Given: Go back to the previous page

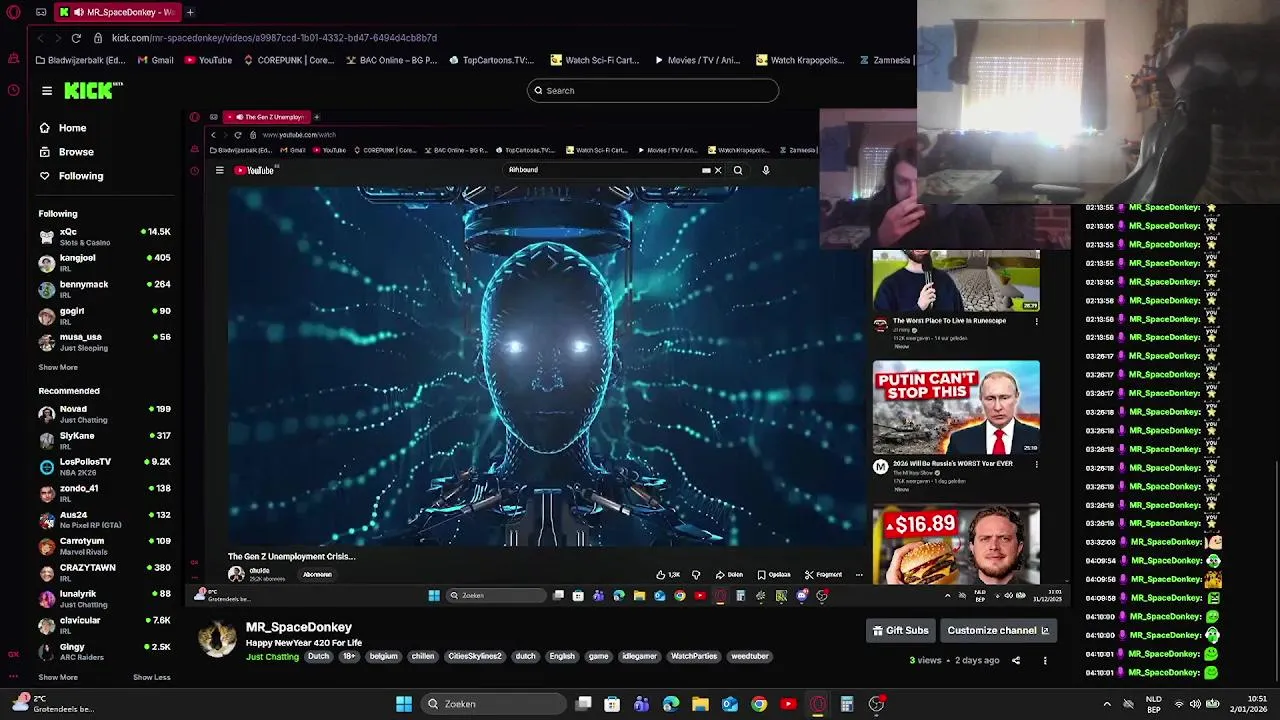Looking at the screenshot, I should click(x=40, y=38).
